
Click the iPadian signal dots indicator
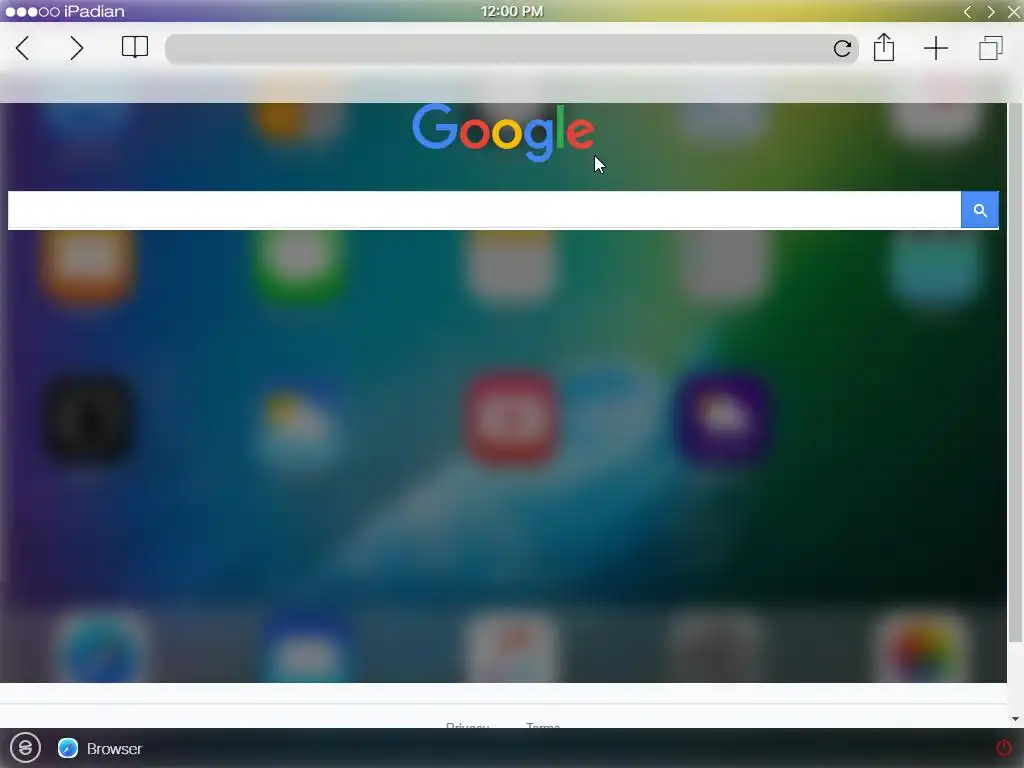click(32, 12)
